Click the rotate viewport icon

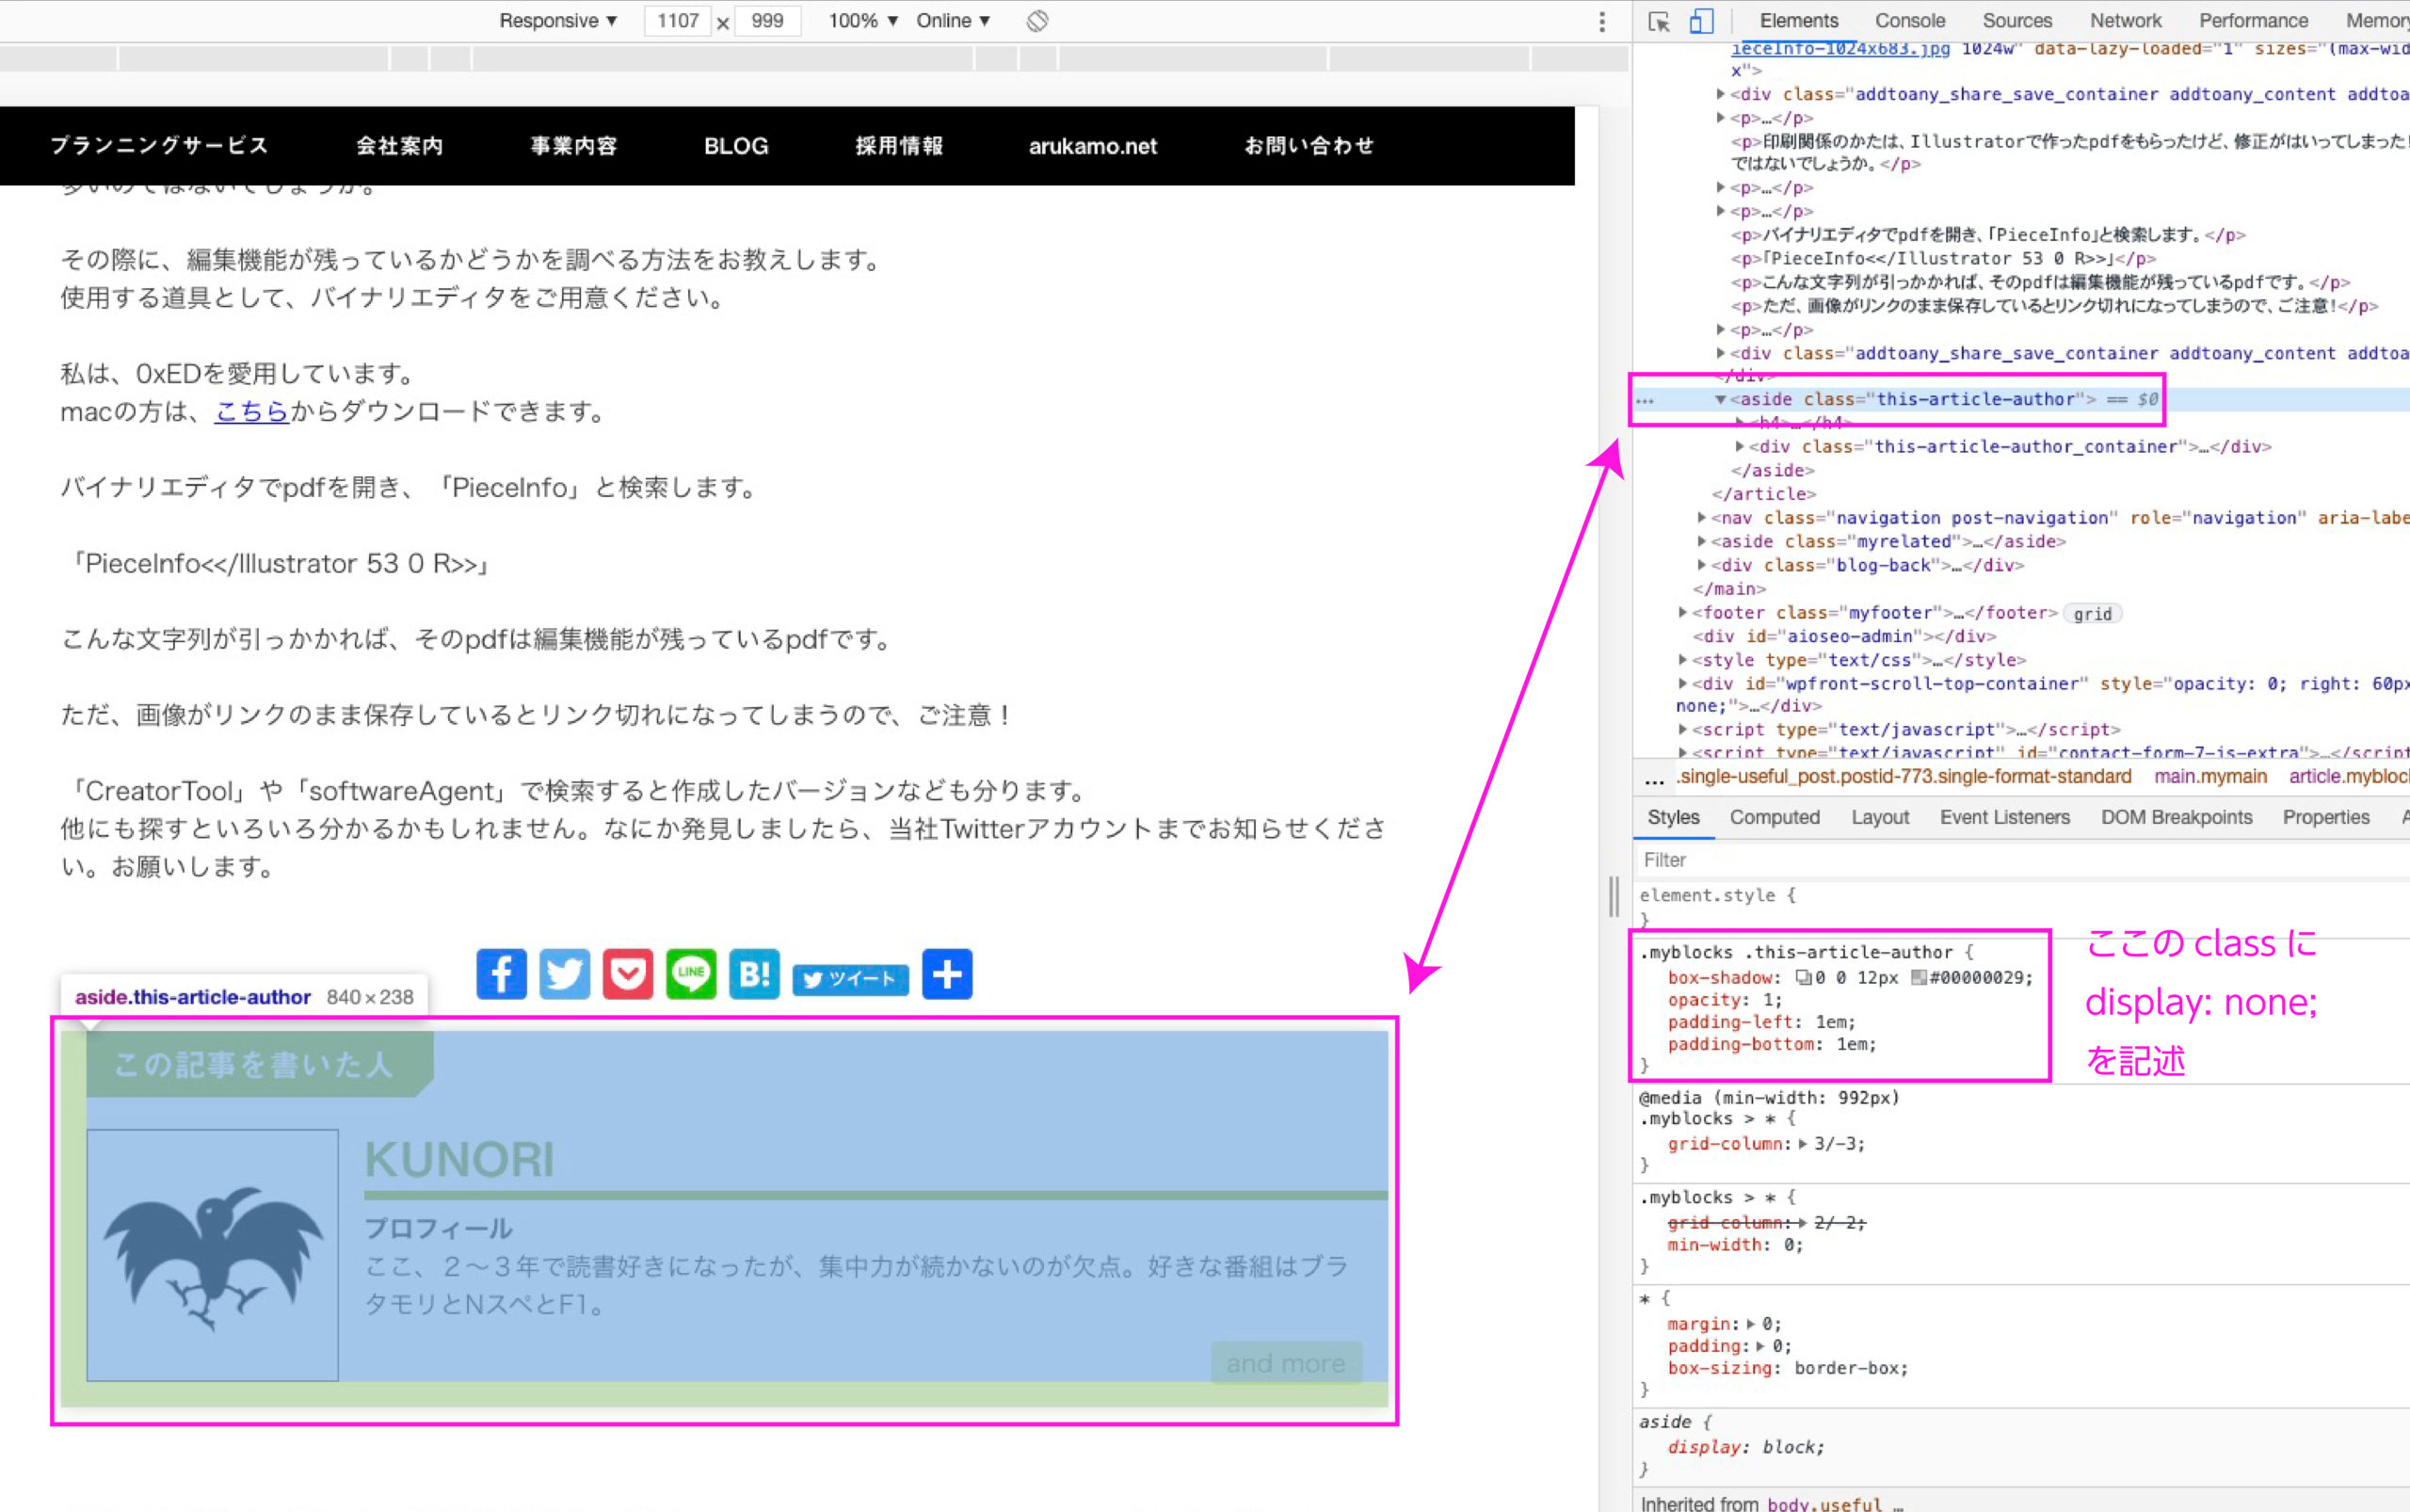[x=1037, y=21]
